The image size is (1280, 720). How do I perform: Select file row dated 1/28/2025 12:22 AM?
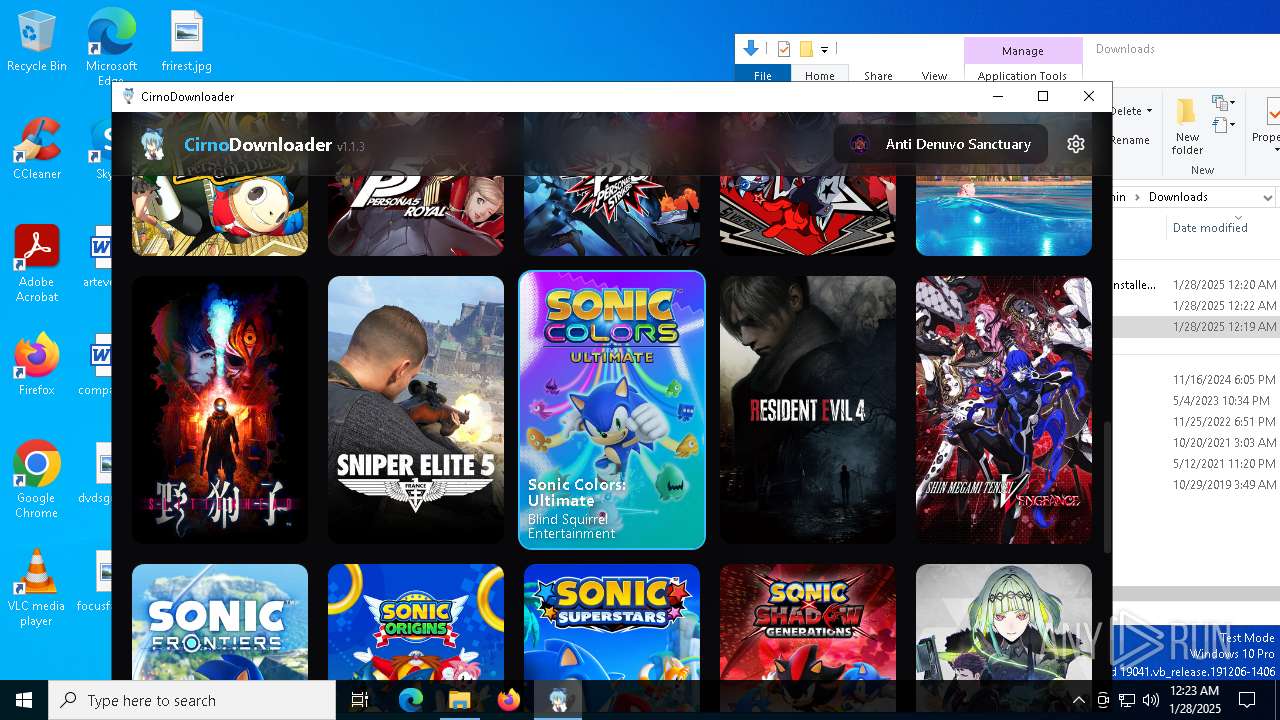[x=1195, y=306]
